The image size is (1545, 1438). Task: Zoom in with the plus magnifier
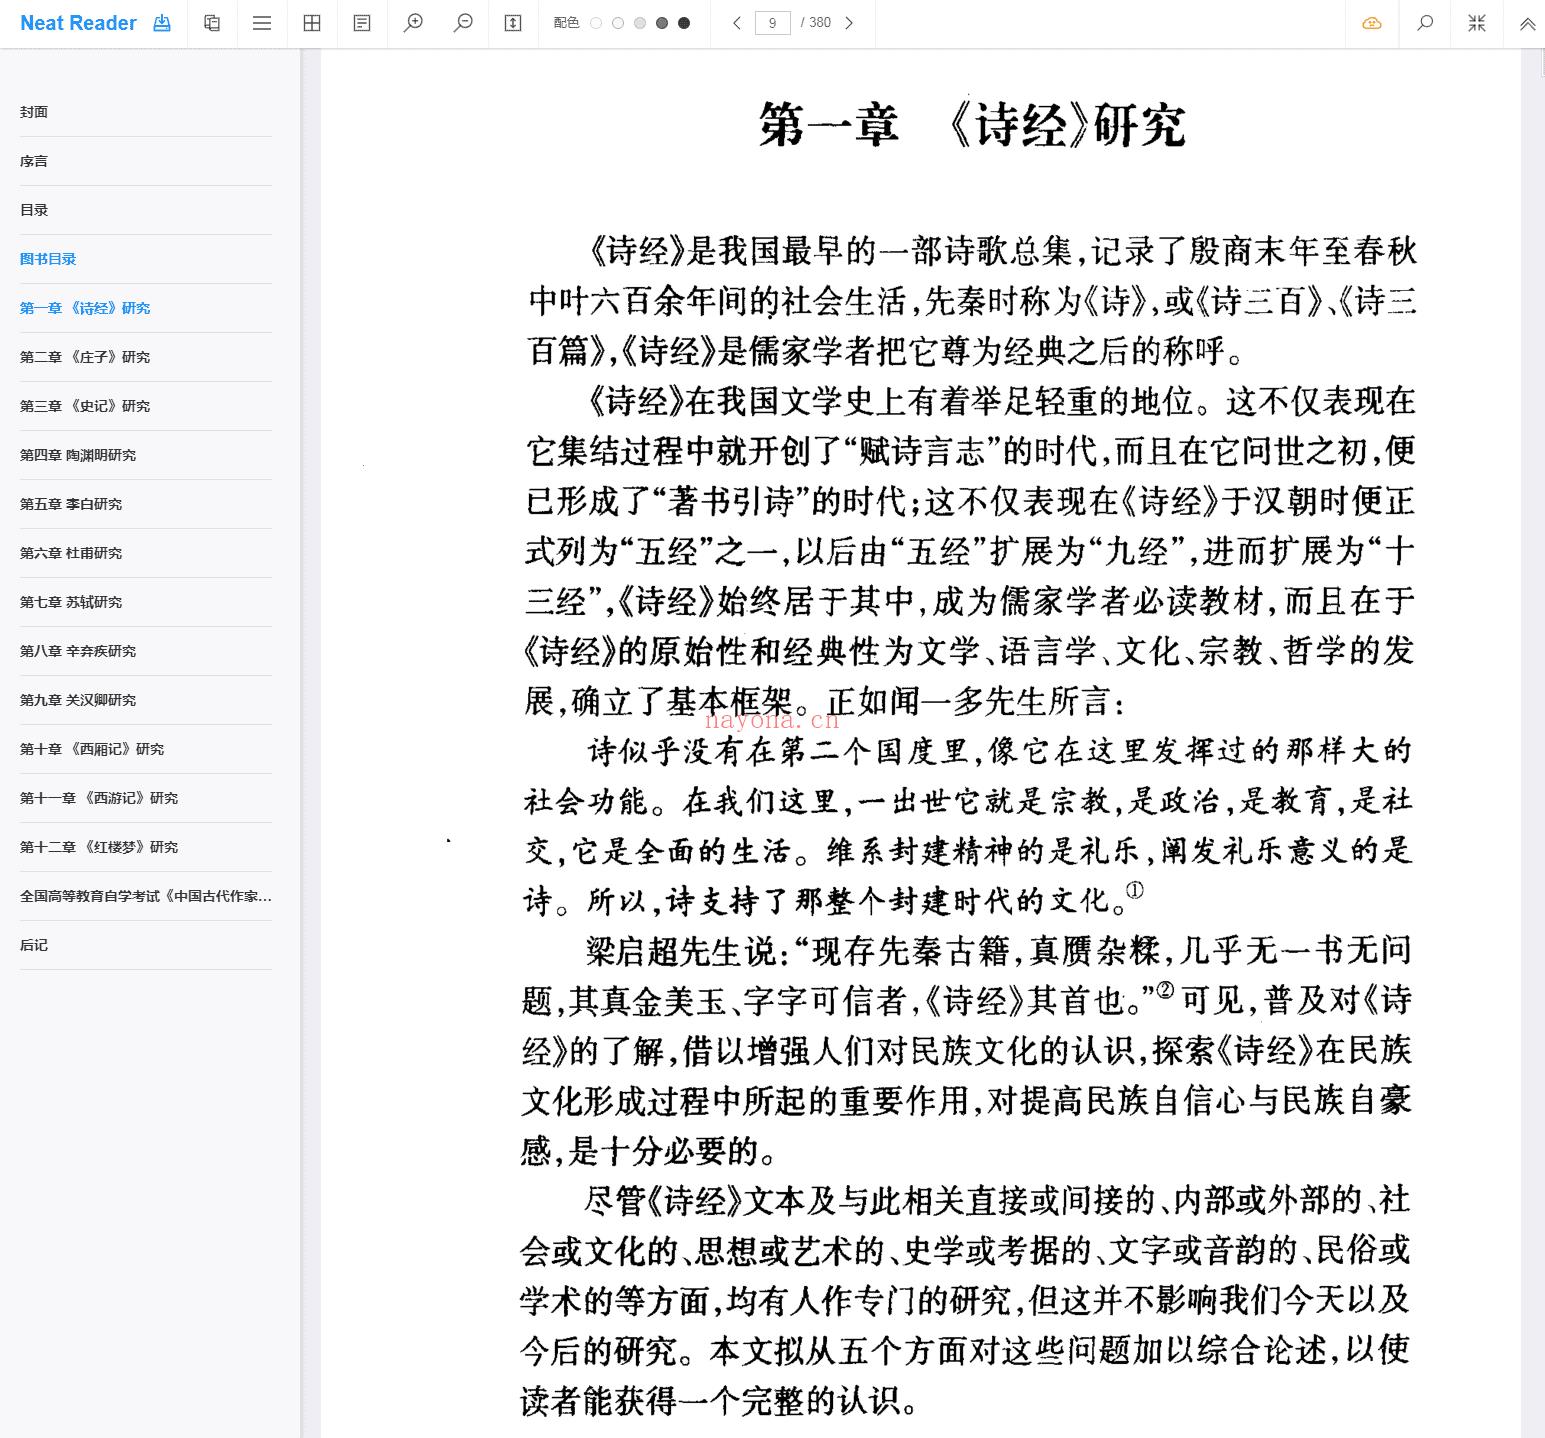pyautogui.click(x=413, y=23)
